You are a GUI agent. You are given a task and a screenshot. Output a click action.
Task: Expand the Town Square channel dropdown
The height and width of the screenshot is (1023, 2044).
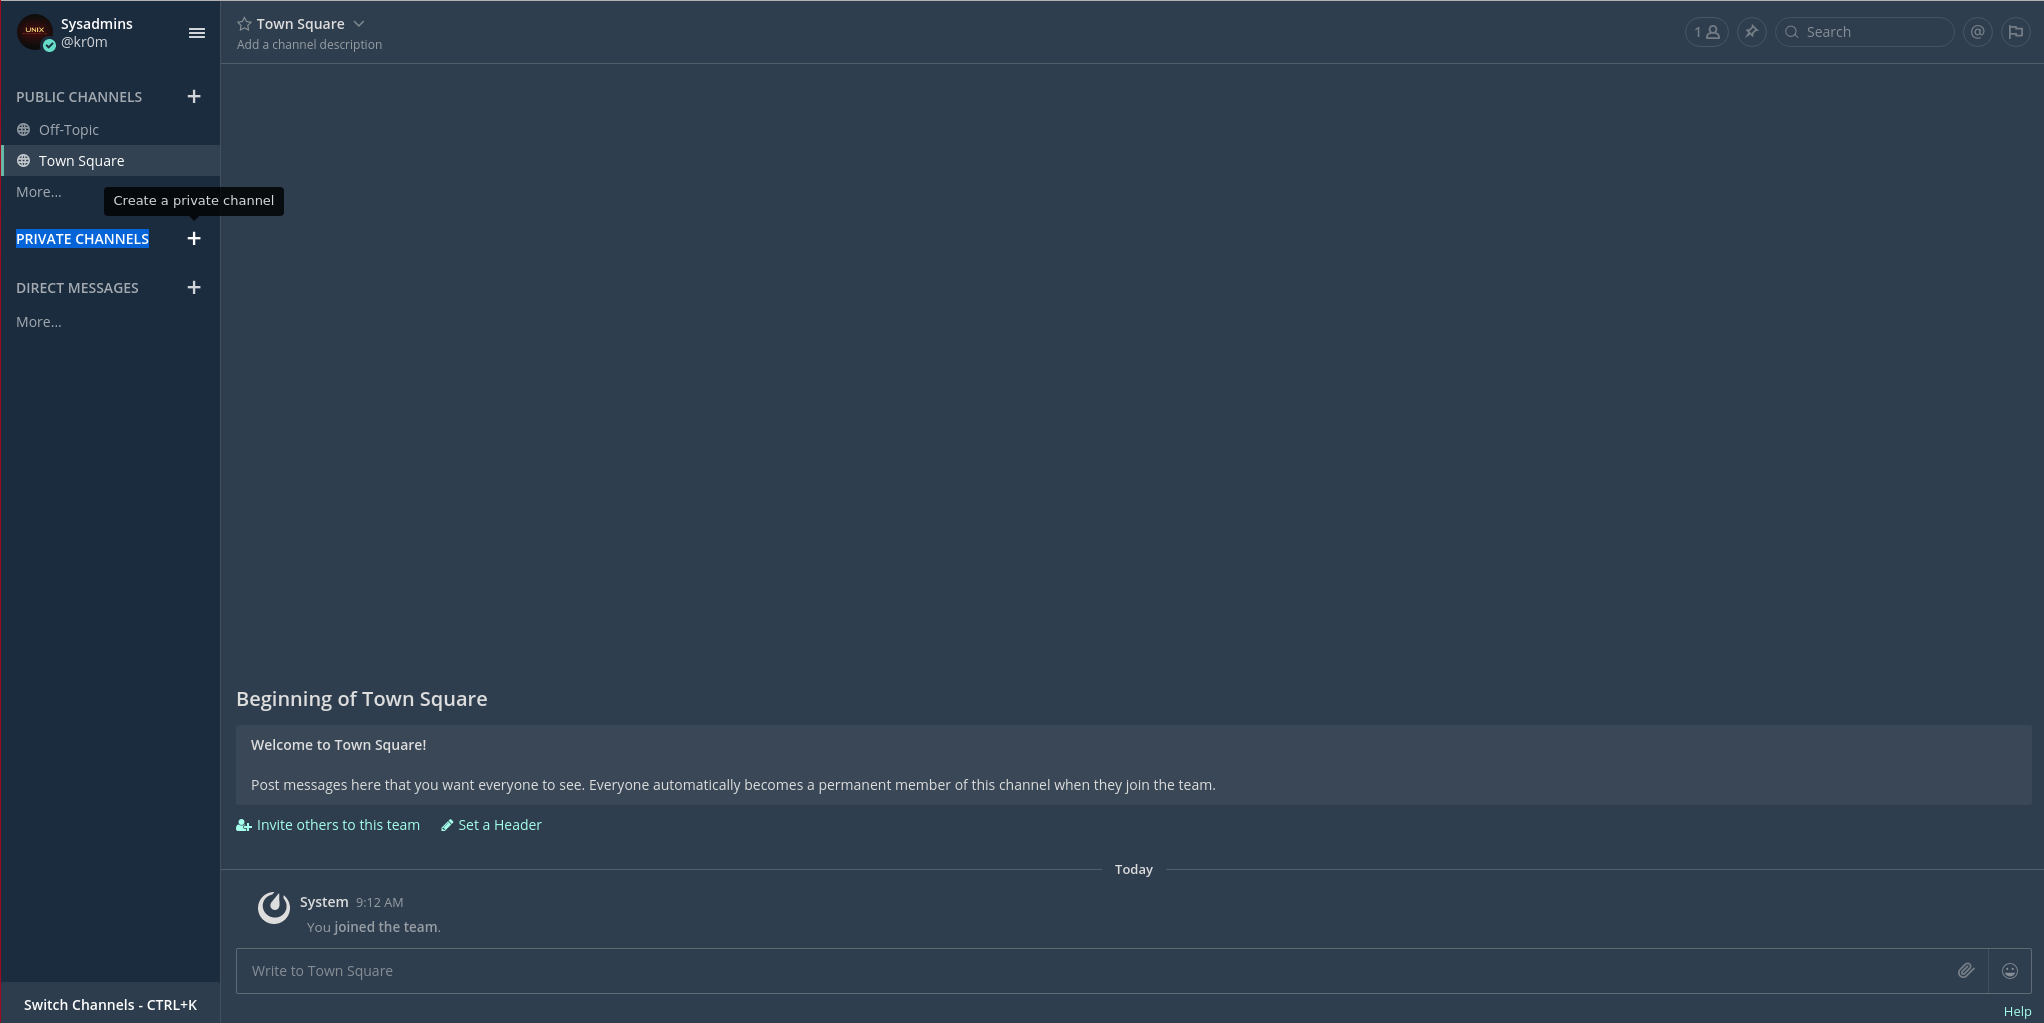tap(359, 24)
